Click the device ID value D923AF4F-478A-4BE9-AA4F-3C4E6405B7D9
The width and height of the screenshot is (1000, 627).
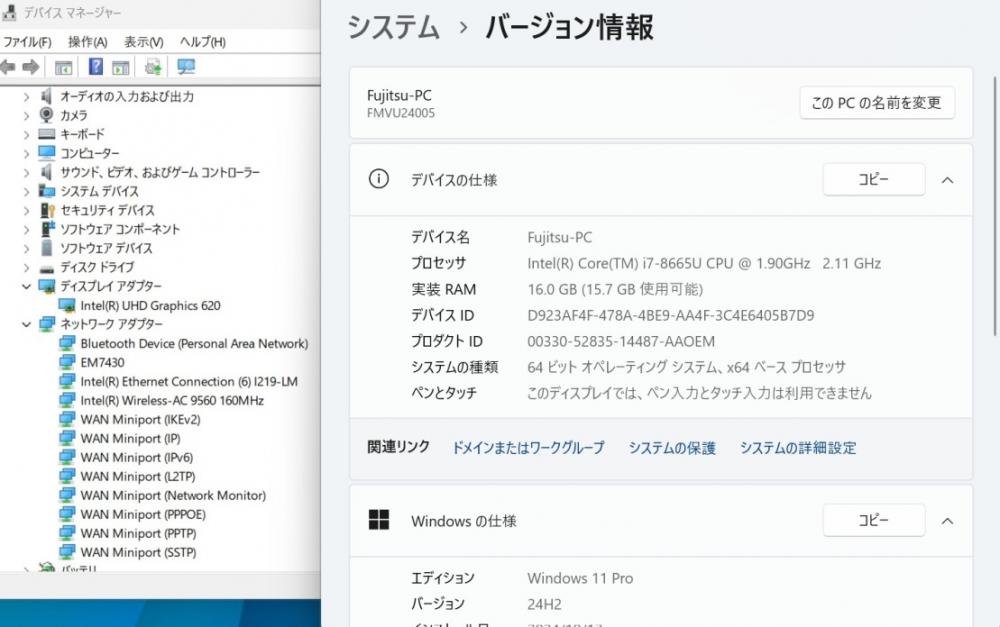670,315
